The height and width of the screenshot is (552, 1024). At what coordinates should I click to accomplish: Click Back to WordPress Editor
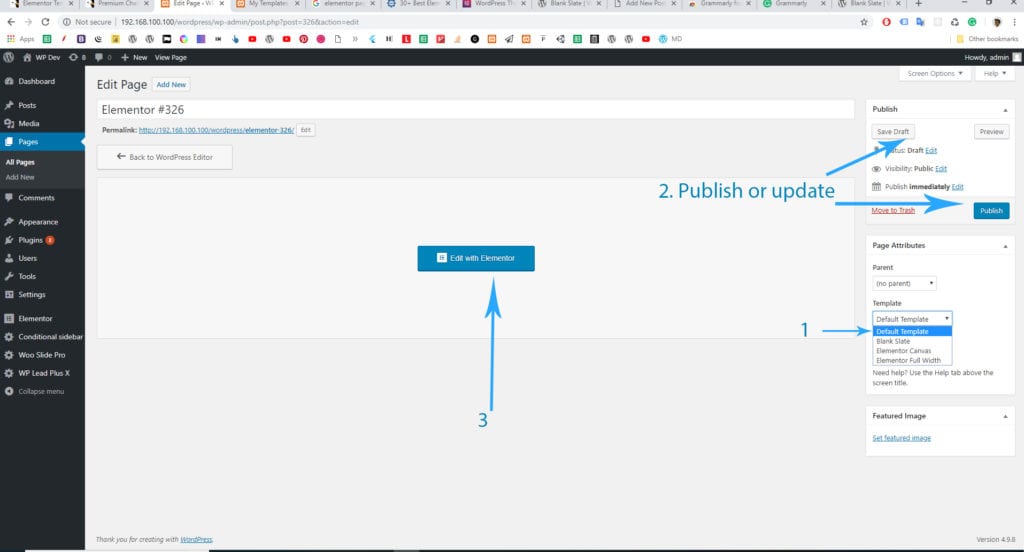pos(165,157)
